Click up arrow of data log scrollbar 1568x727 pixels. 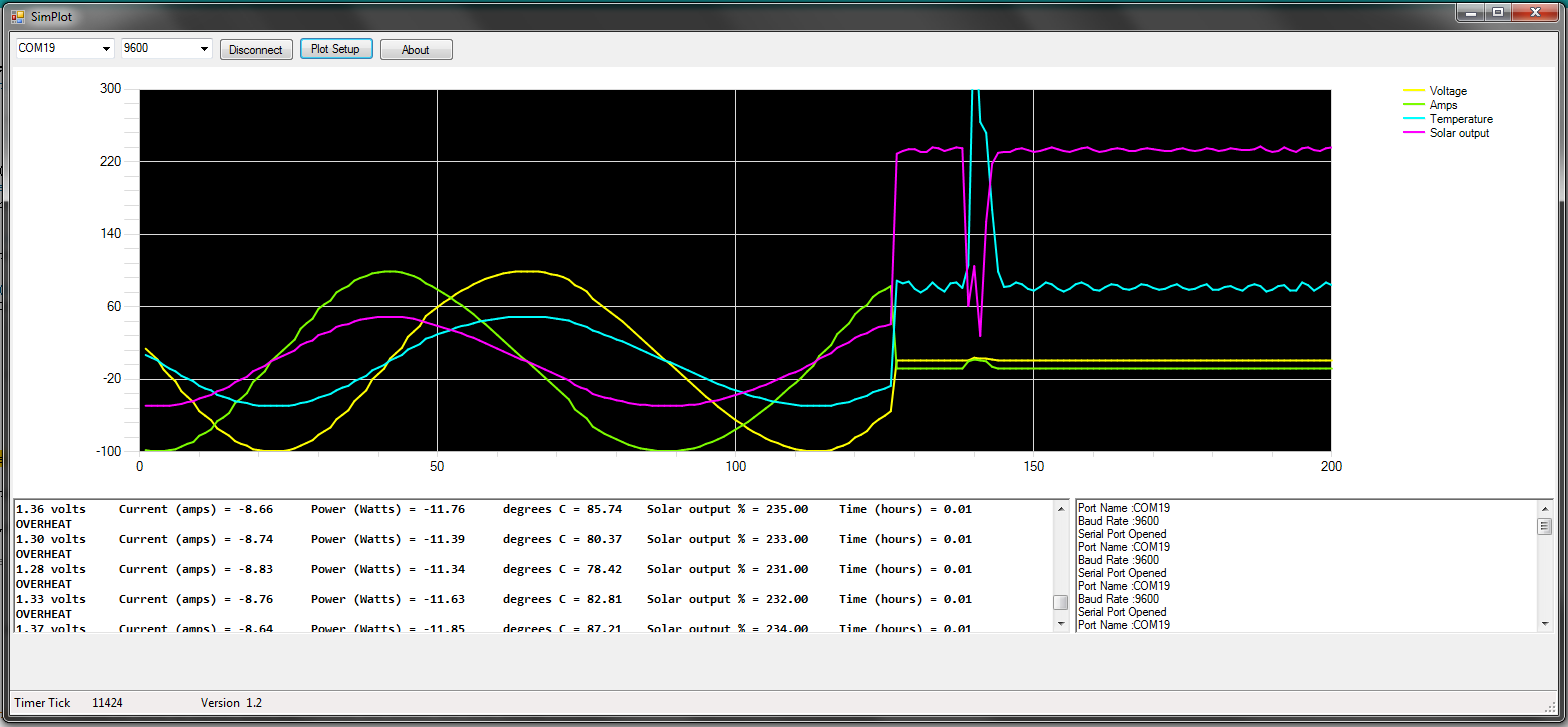pyautogui.click(x=1061, y=509)
